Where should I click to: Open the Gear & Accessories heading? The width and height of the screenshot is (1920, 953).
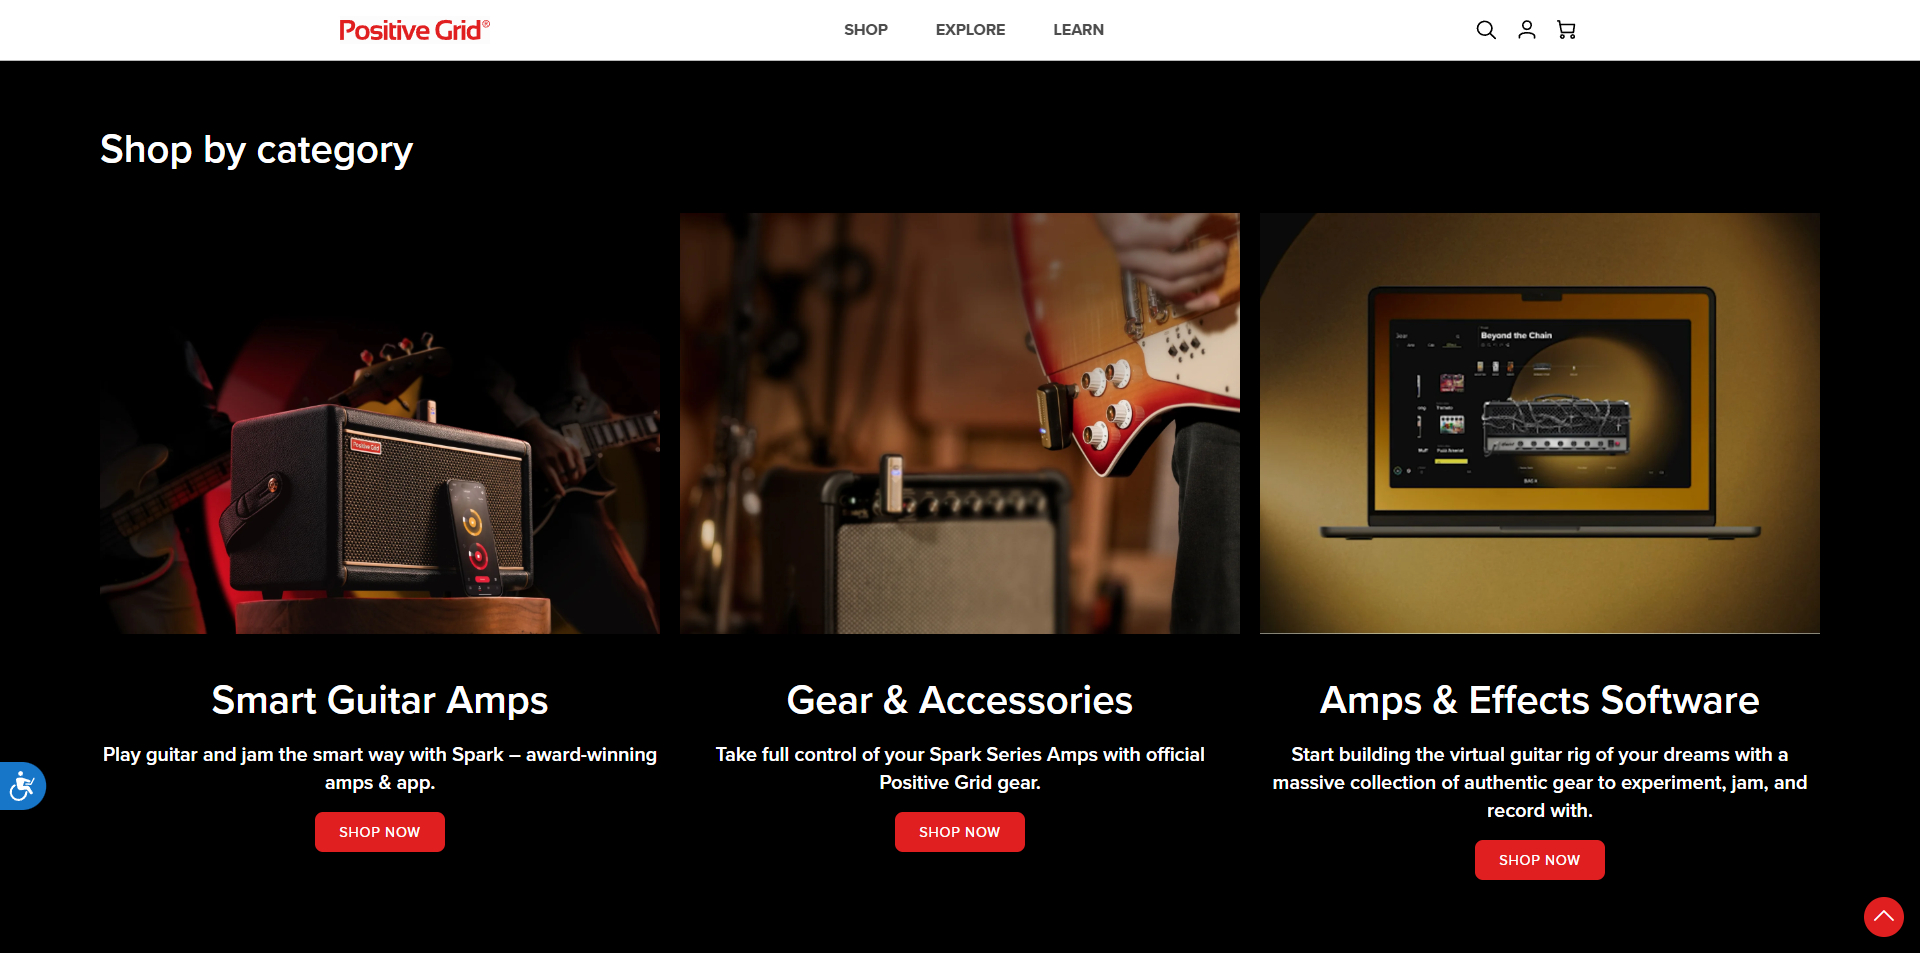(960, 700)
